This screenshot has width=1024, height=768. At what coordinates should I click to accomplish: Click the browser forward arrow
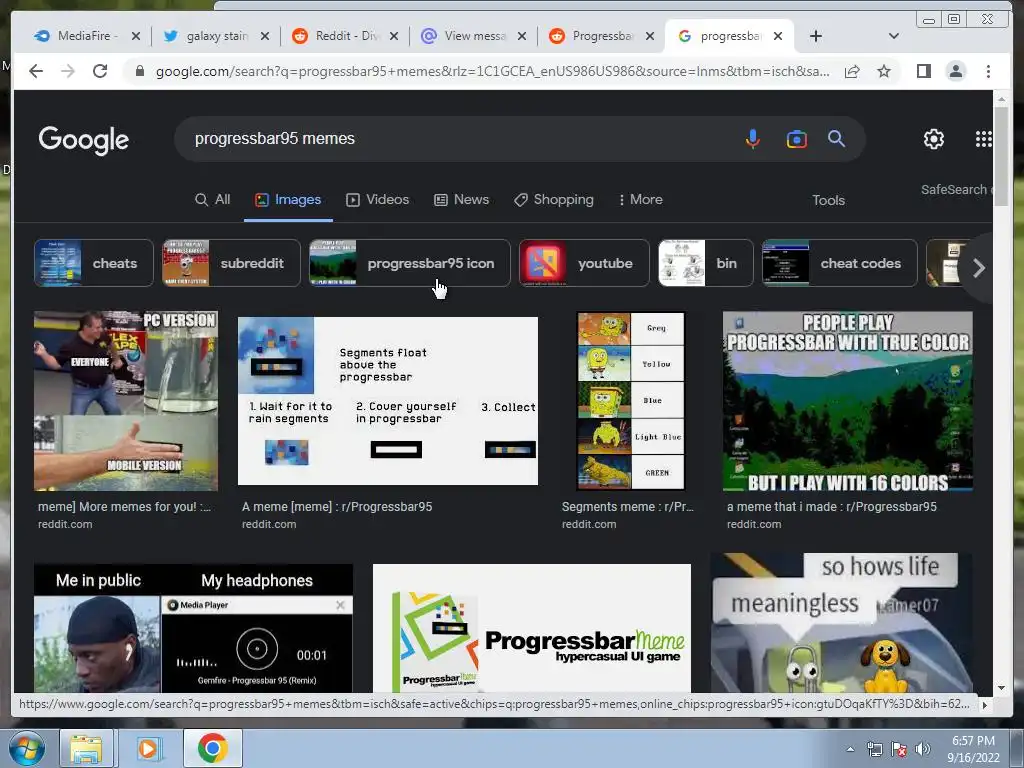click(68, 71)
